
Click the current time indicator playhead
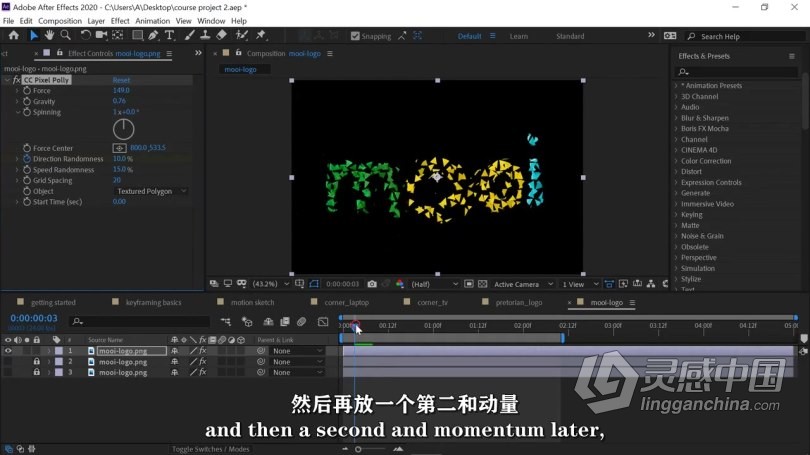point(355,325)
